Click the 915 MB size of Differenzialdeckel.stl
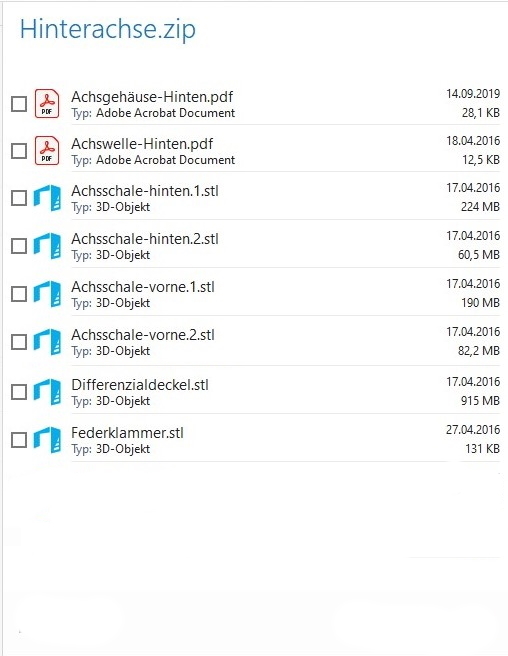Image resolution: width=508 pixels, height=656 pixels. click(480, 401)
